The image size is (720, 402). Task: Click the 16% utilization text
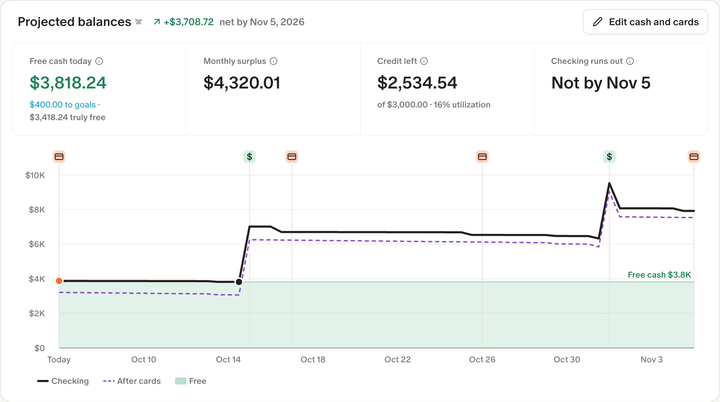462,105
